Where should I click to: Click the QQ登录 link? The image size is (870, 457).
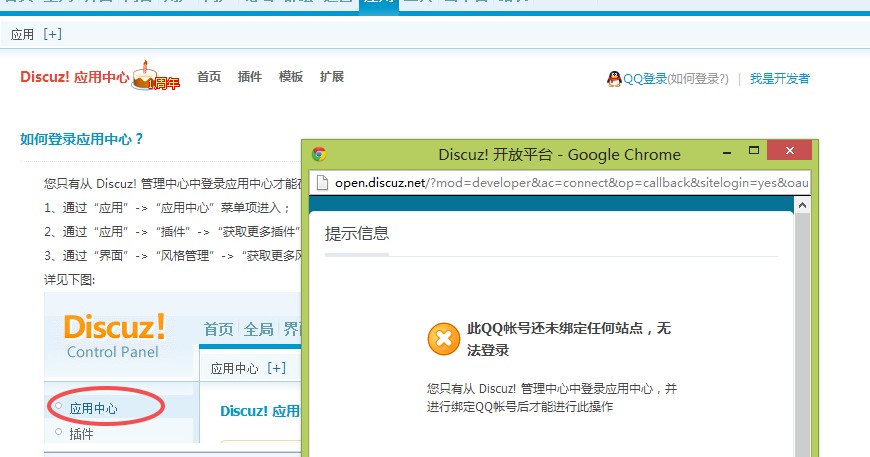coord(645,79)
